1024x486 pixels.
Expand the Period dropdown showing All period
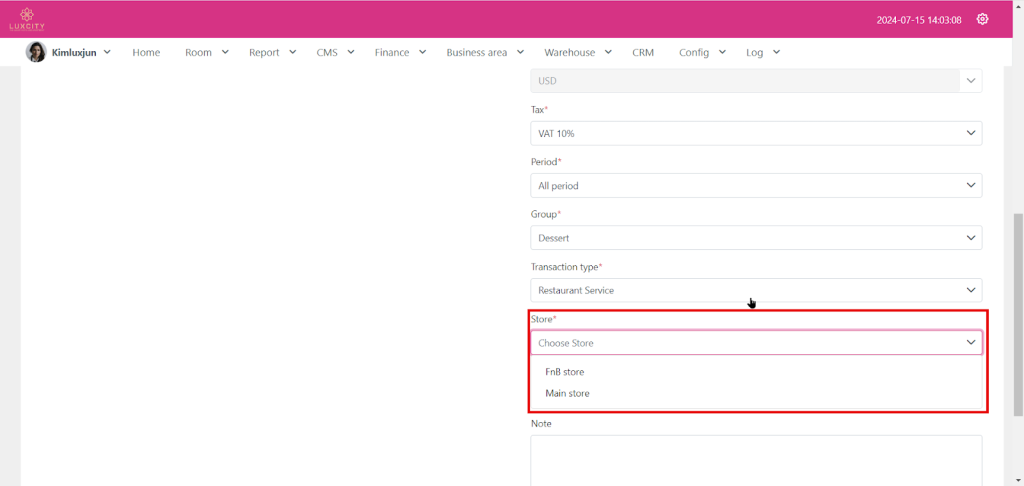point(755,185)
